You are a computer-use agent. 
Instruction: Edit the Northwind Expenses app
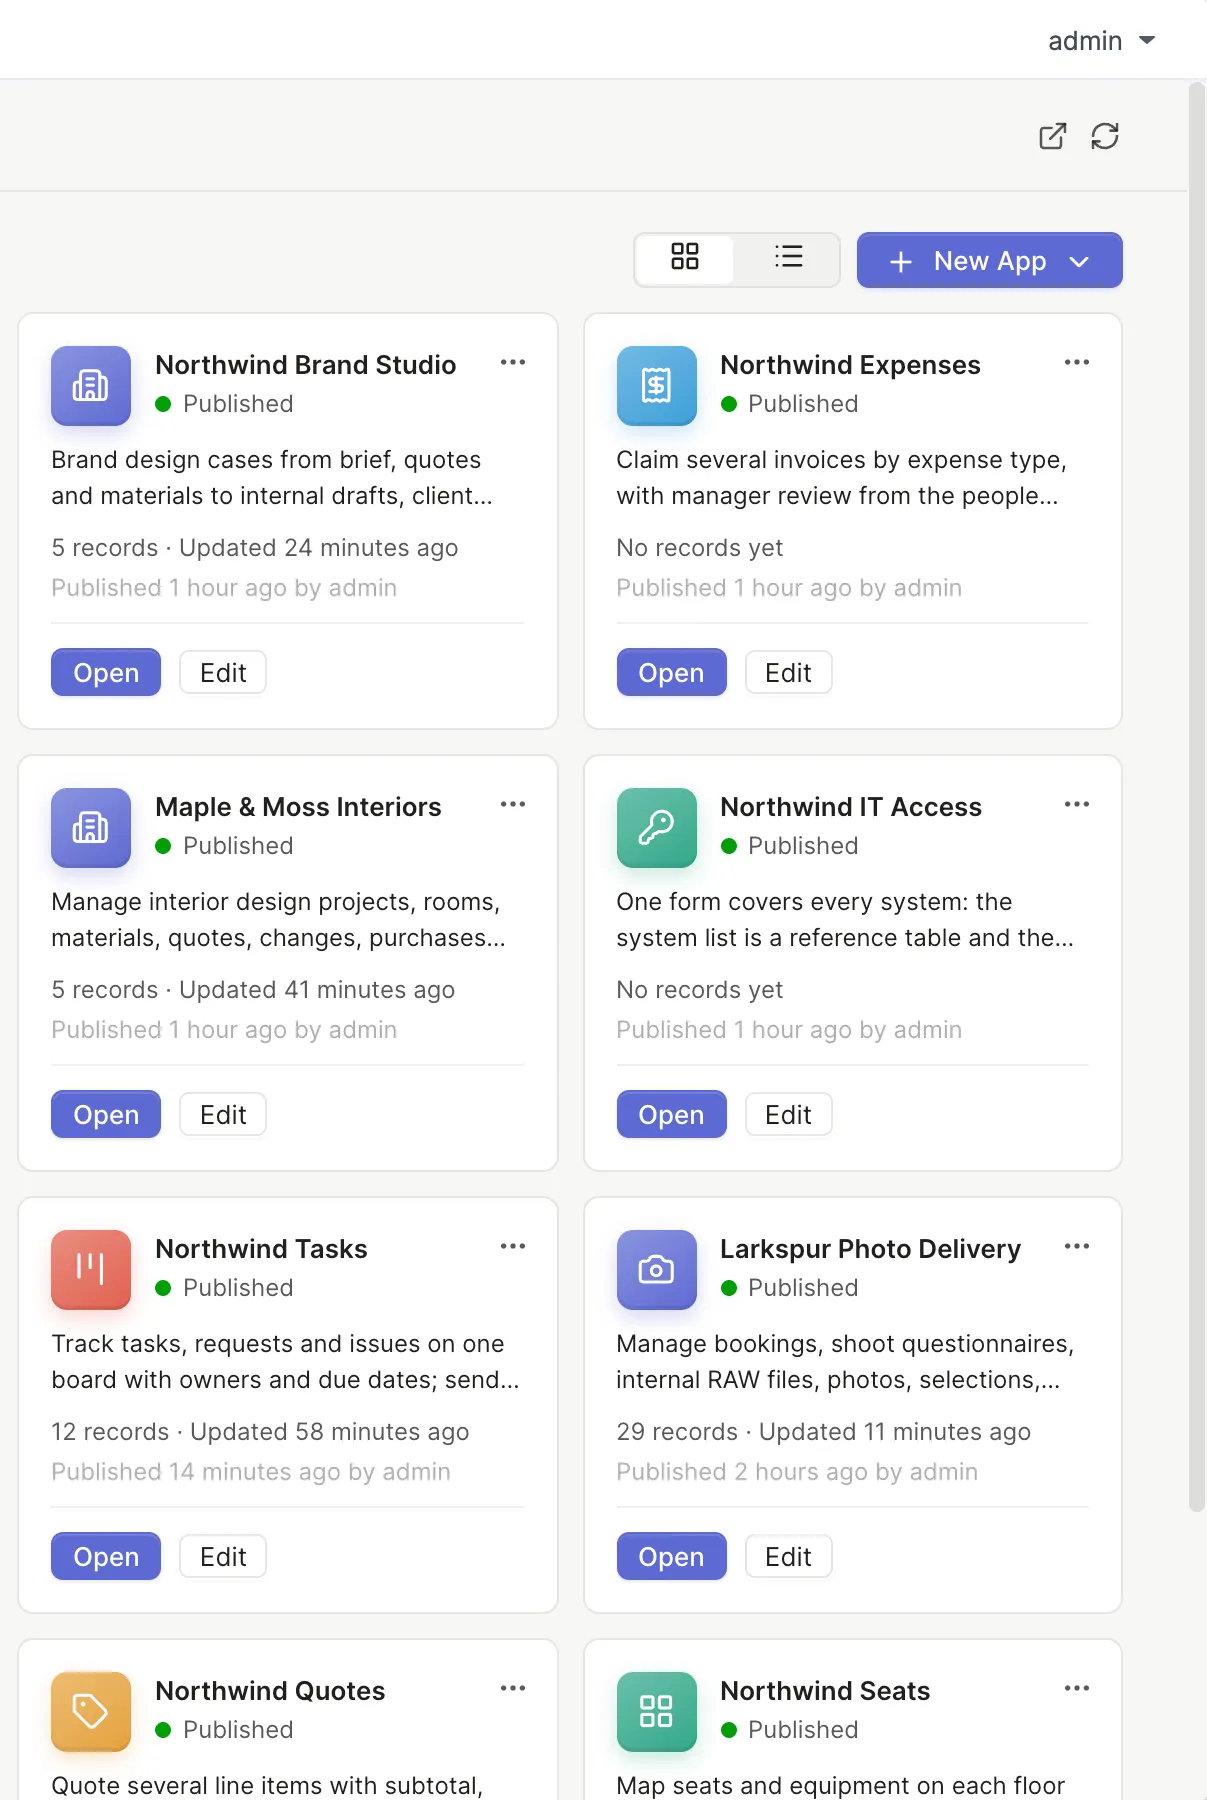789,673
